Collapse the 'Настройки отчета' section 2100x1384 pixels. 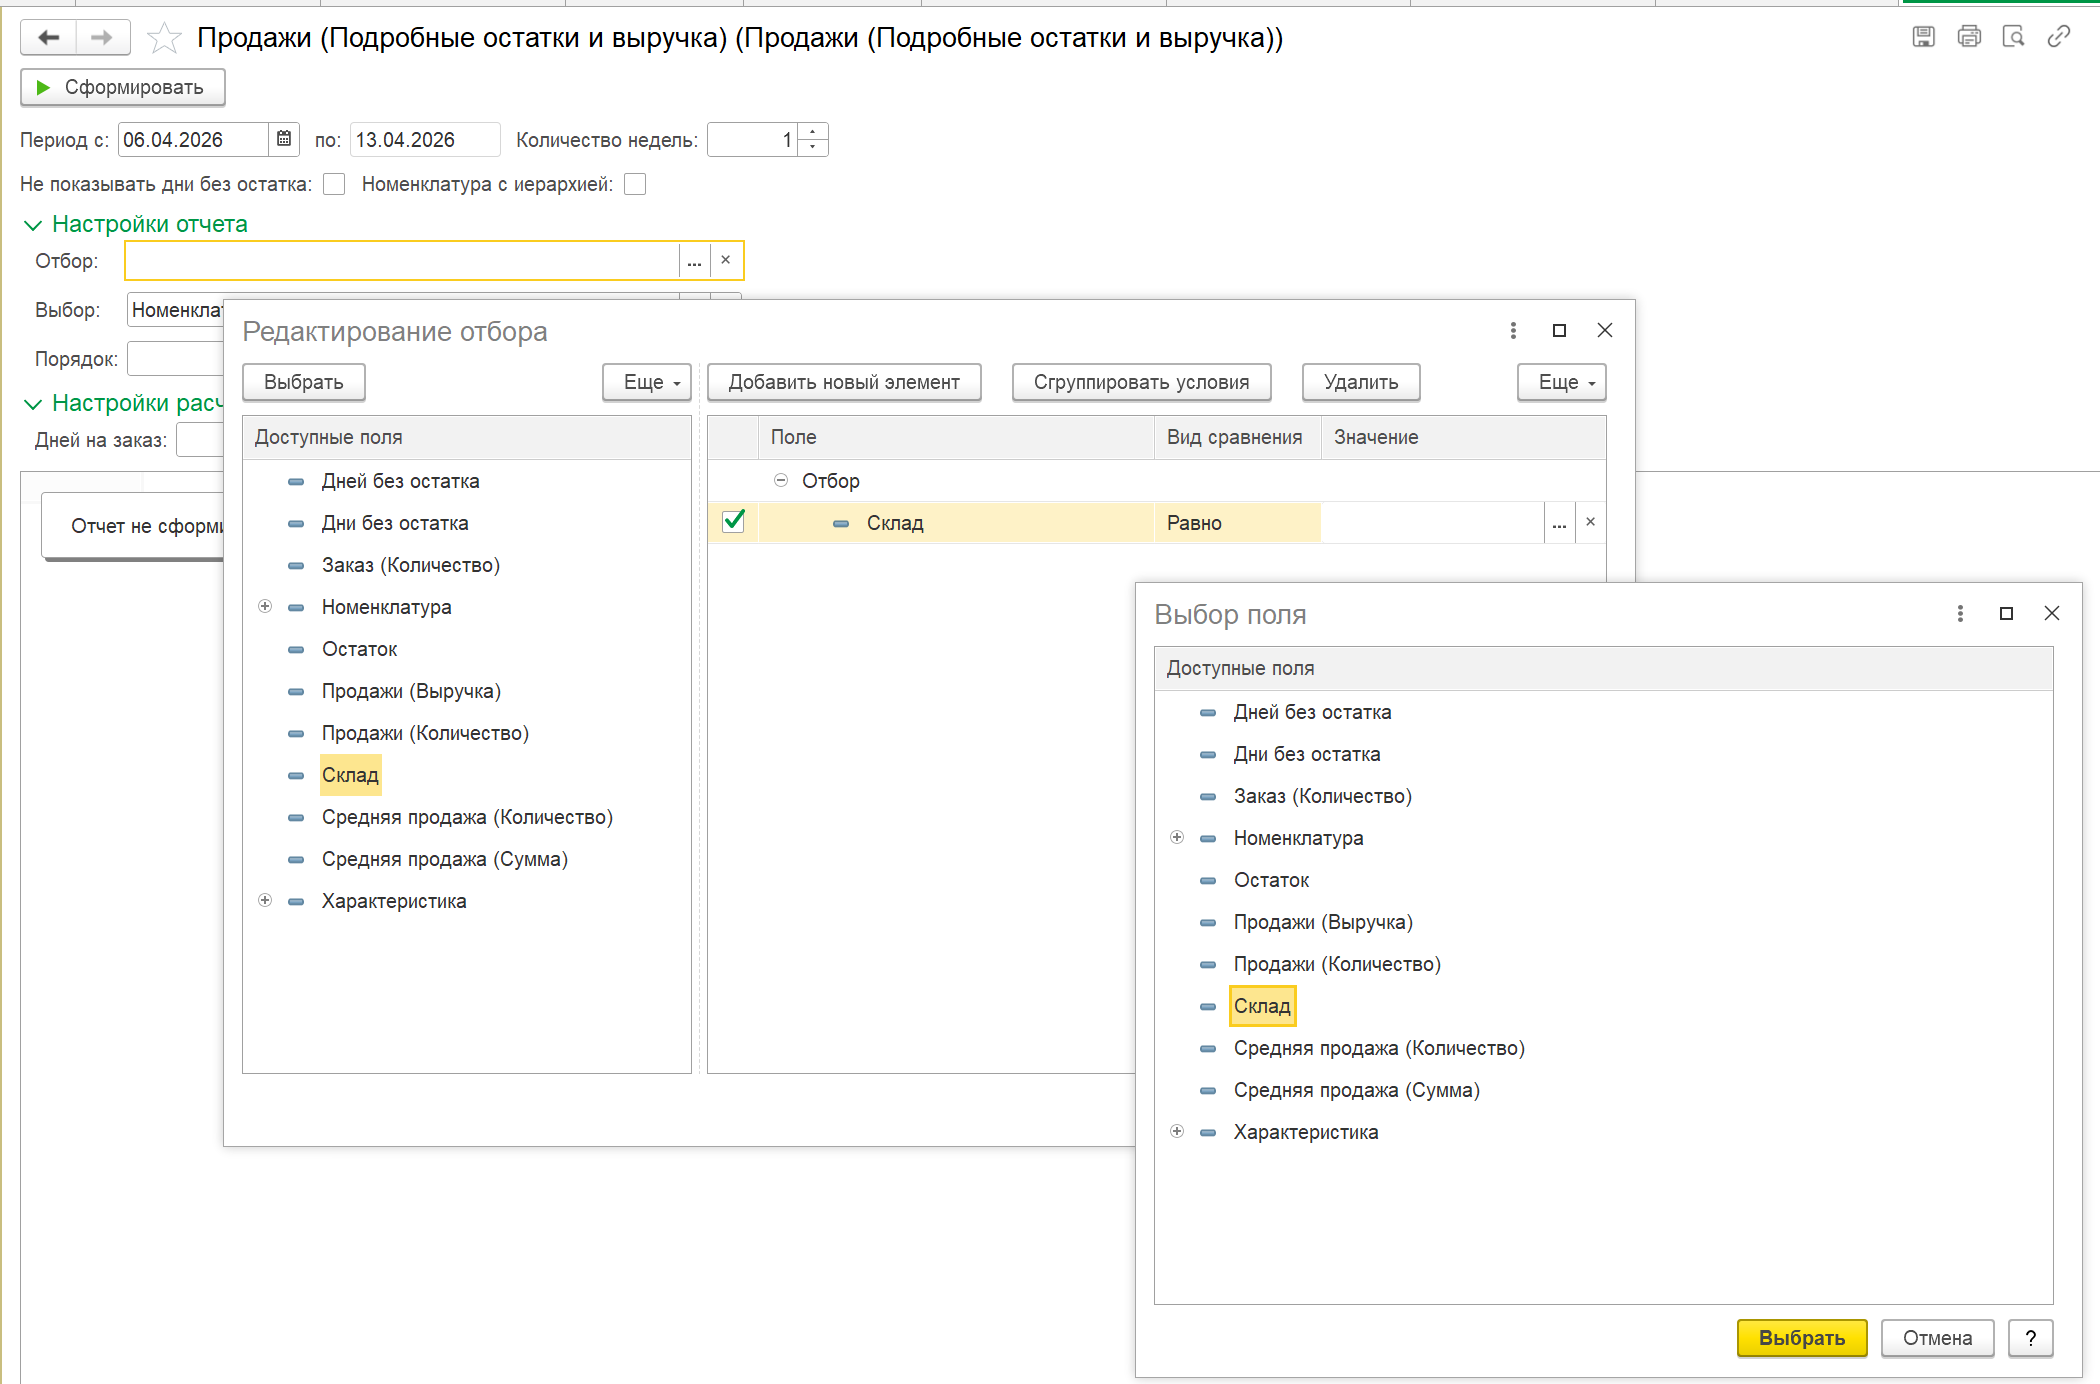(32, 225)
